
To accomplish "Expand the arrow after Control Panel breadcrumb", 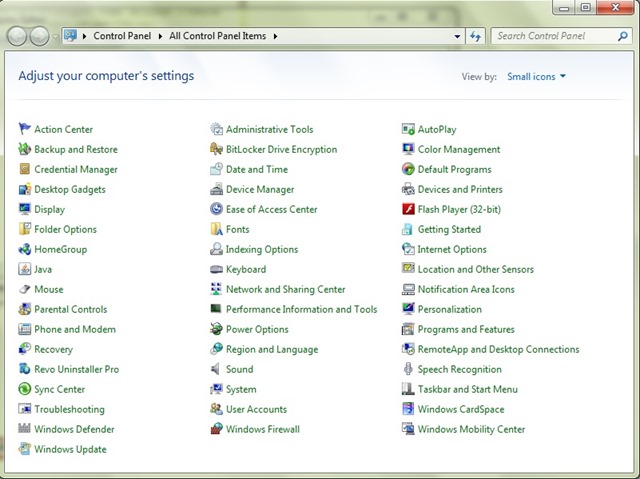I will [160, 36].
